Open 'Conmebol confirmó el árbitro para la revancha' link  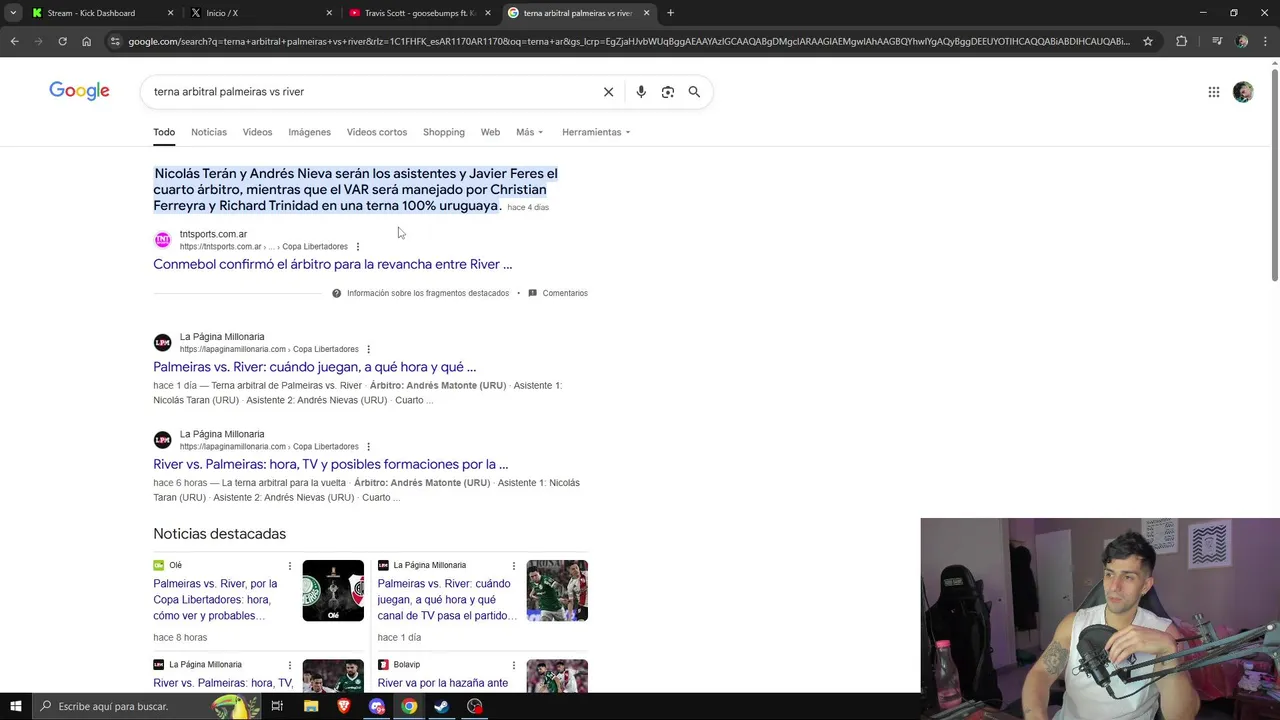[x=332, y=264]
